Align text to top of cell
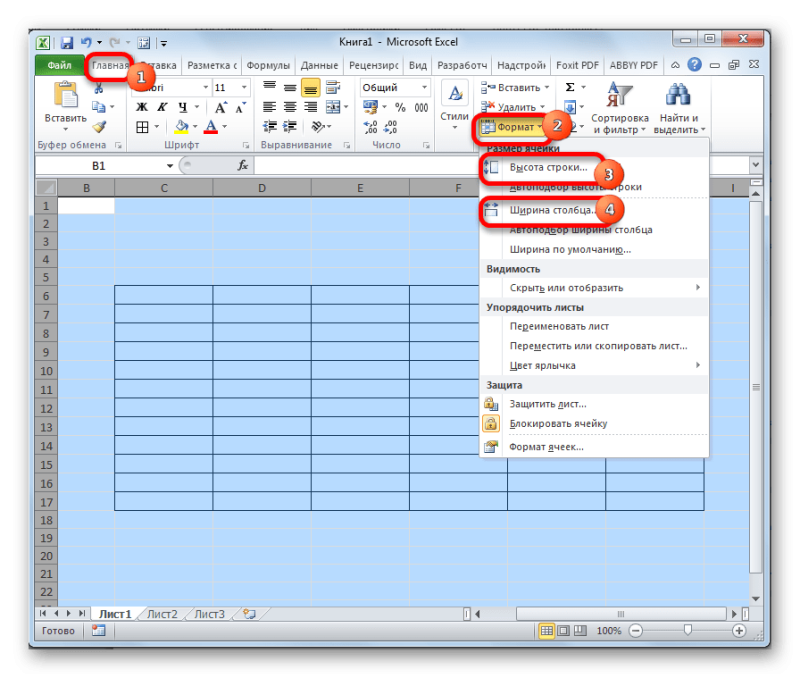The height and width of the screenshot is (678, 800). 269,87
